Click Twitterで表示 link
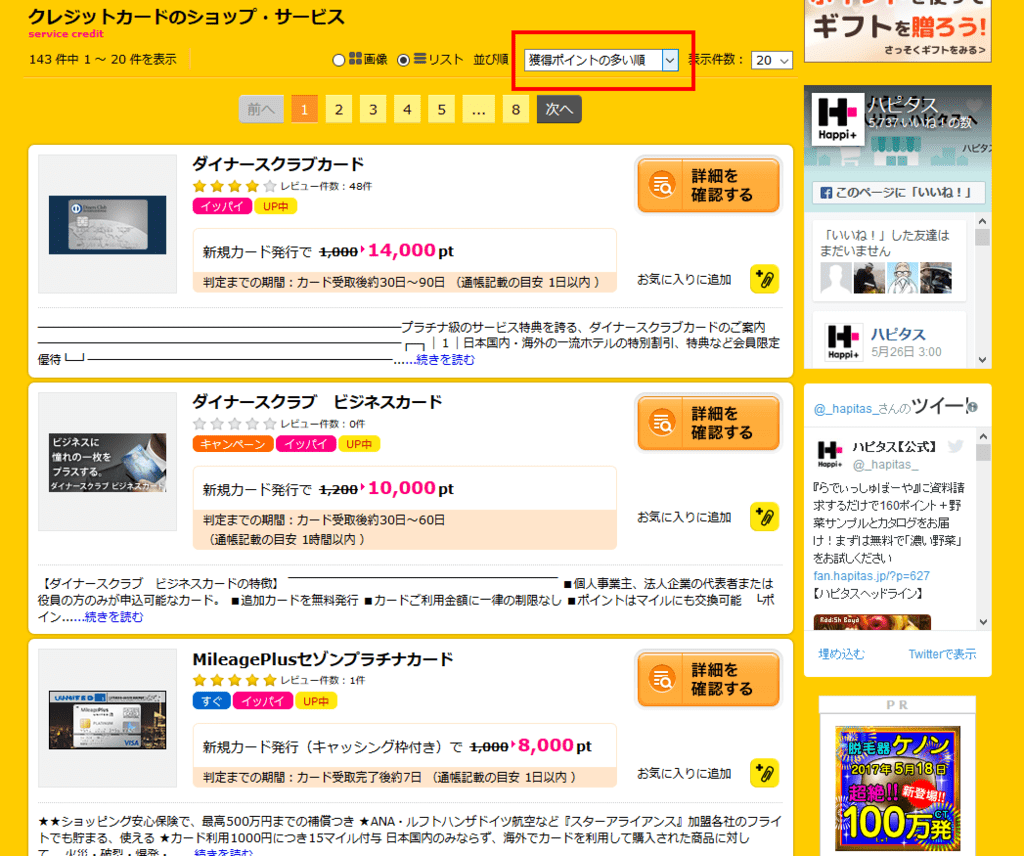This screenshot has height=856, width=1024. [x=942, y=654]
